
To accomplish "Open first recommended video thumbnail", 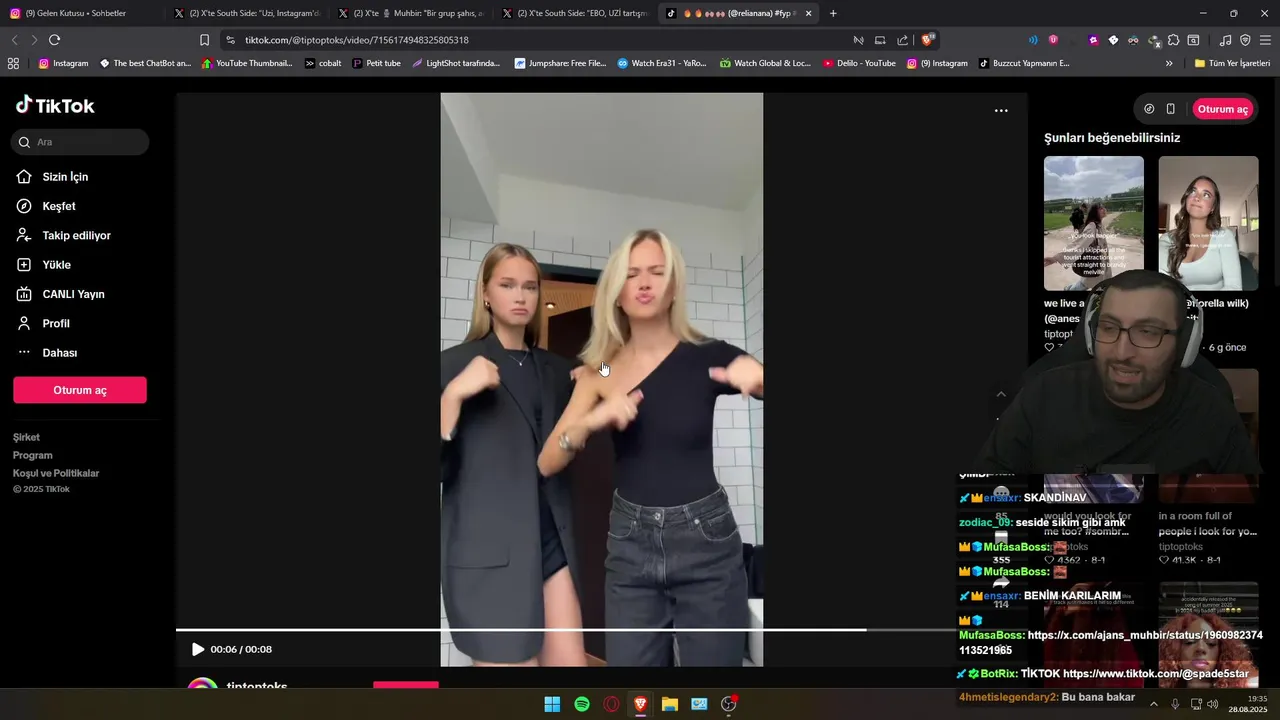I will (x=1094, y=223).
